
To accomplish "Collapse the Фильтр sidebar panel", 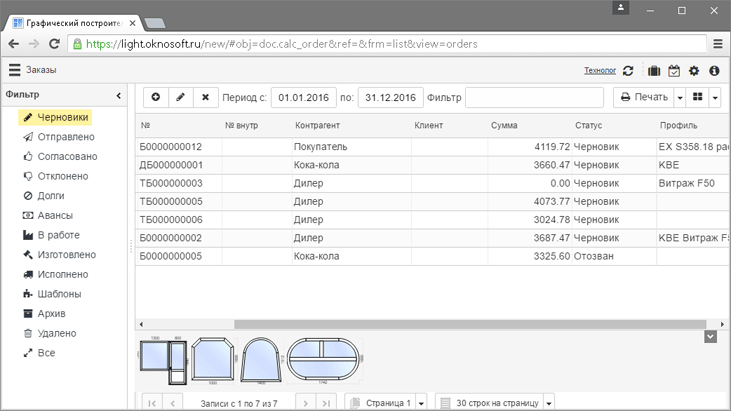I will (x=119, y=95).
